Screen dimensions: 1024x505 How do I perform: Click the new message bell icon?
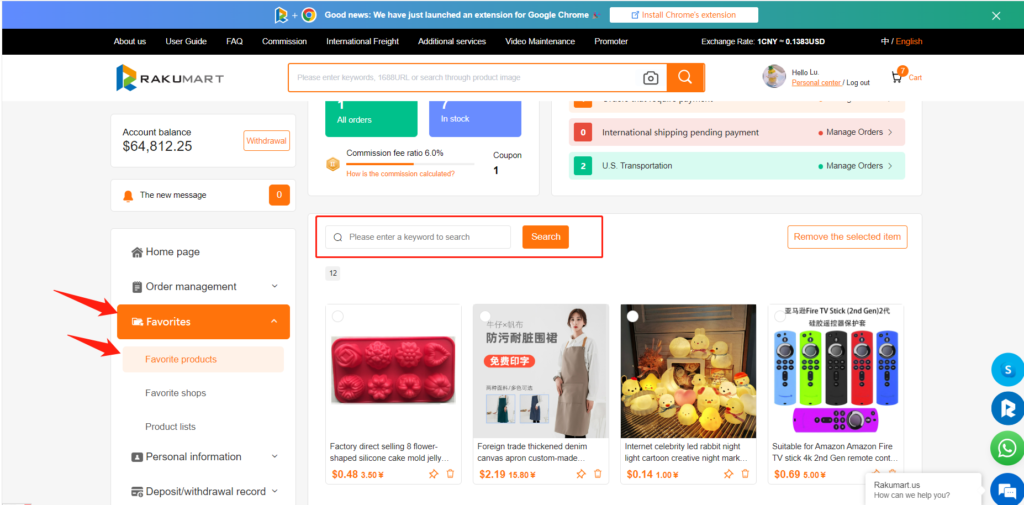click(x=128, y=195)
